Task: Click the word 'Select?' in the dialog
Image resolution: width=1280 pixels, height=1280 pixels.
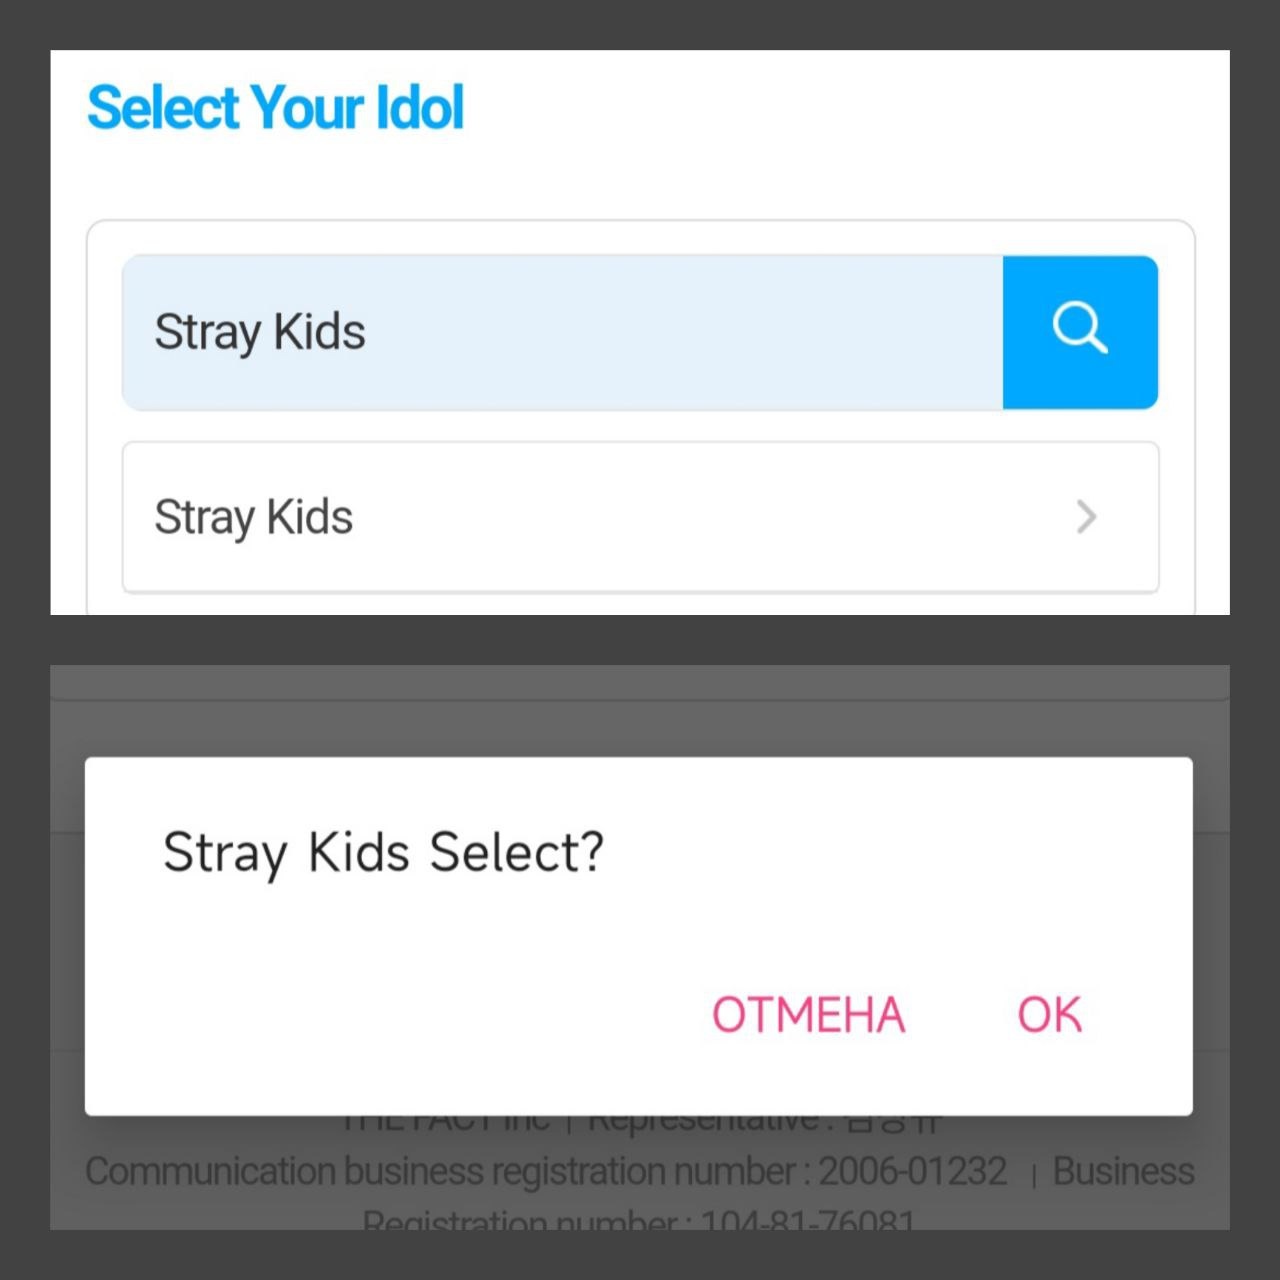Action: coord(516,853)
